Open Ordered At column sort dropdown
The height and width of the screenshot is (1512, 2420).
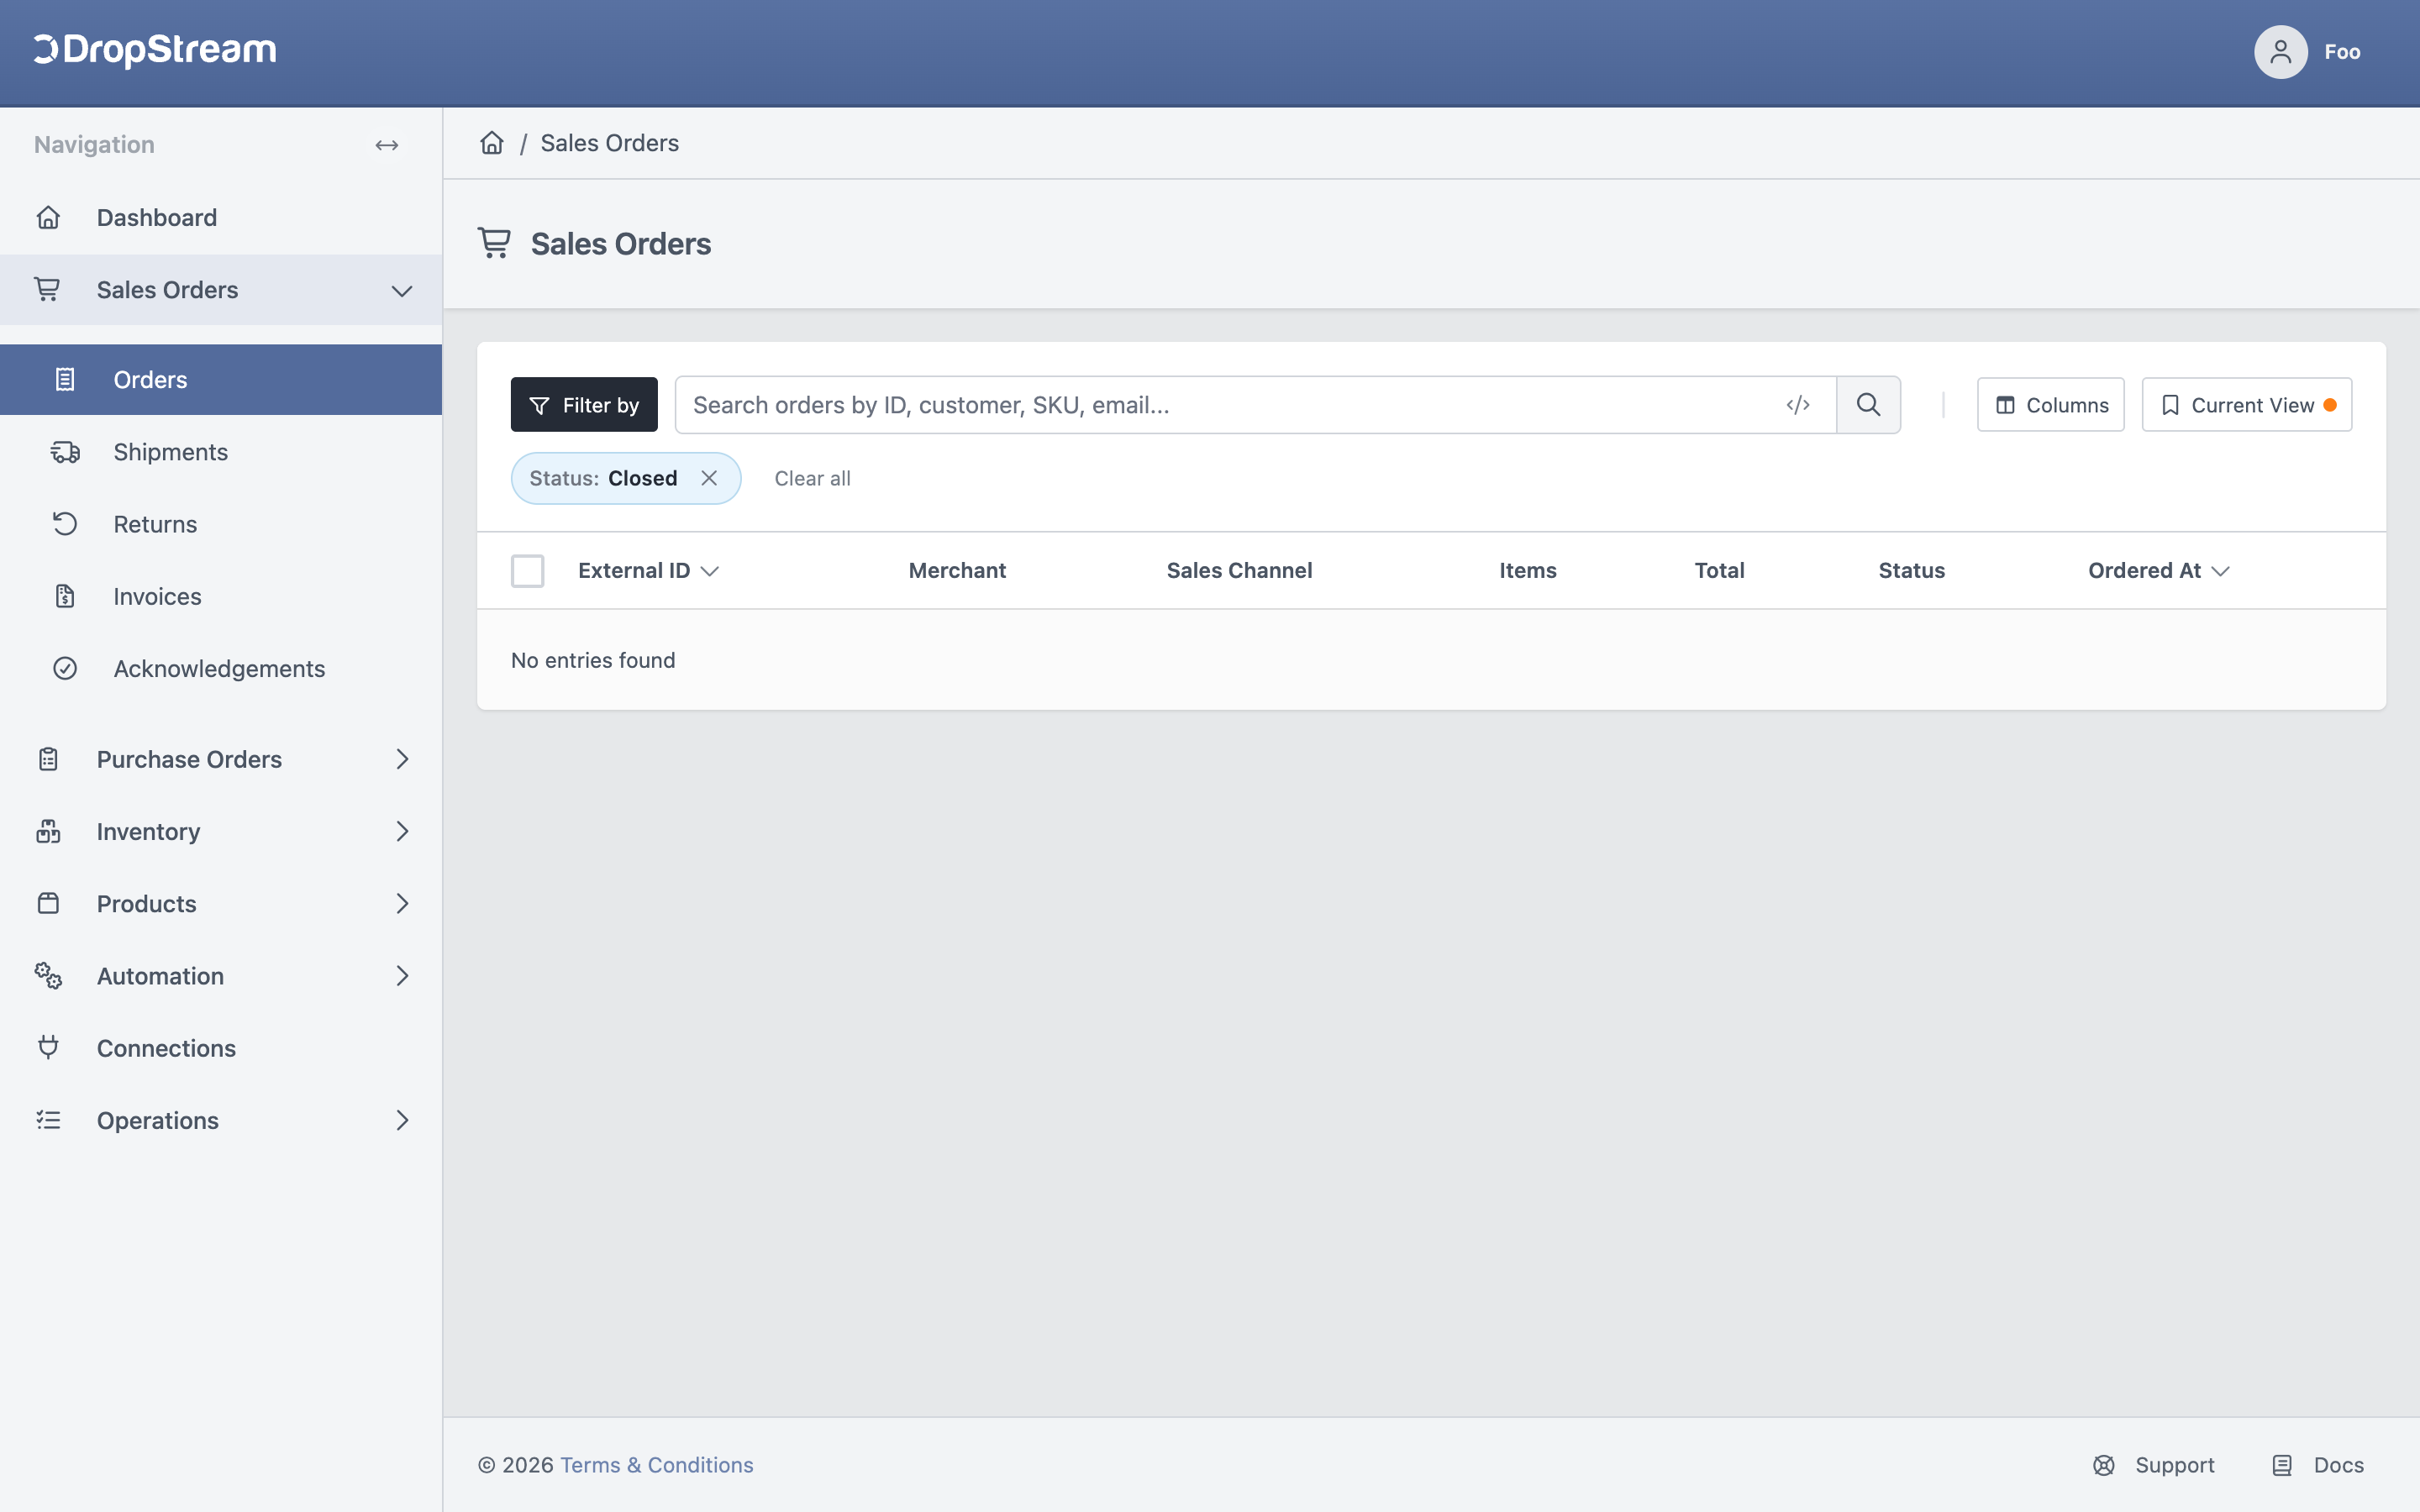[2221, 571]
